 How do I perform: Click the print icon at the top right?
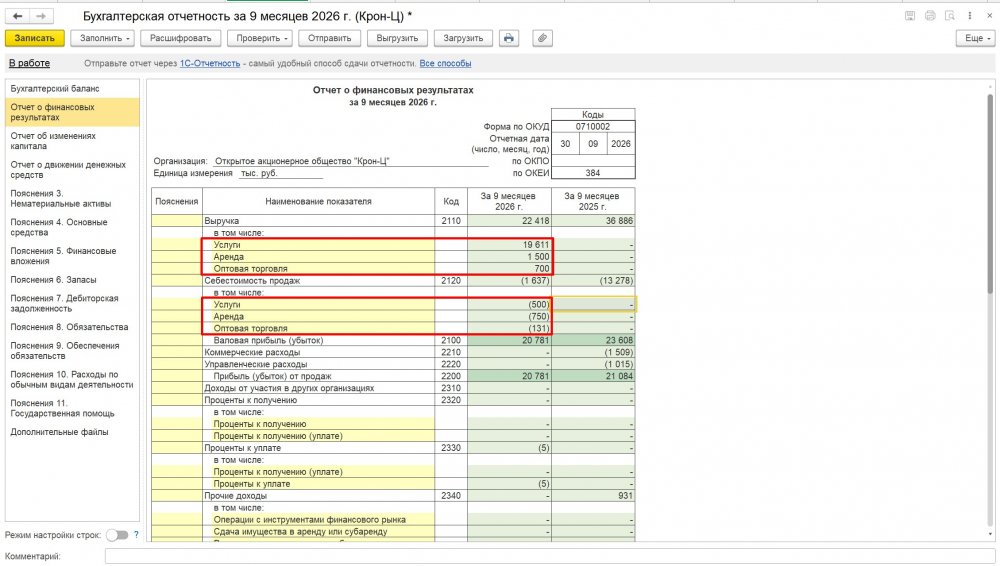point(930,16)
